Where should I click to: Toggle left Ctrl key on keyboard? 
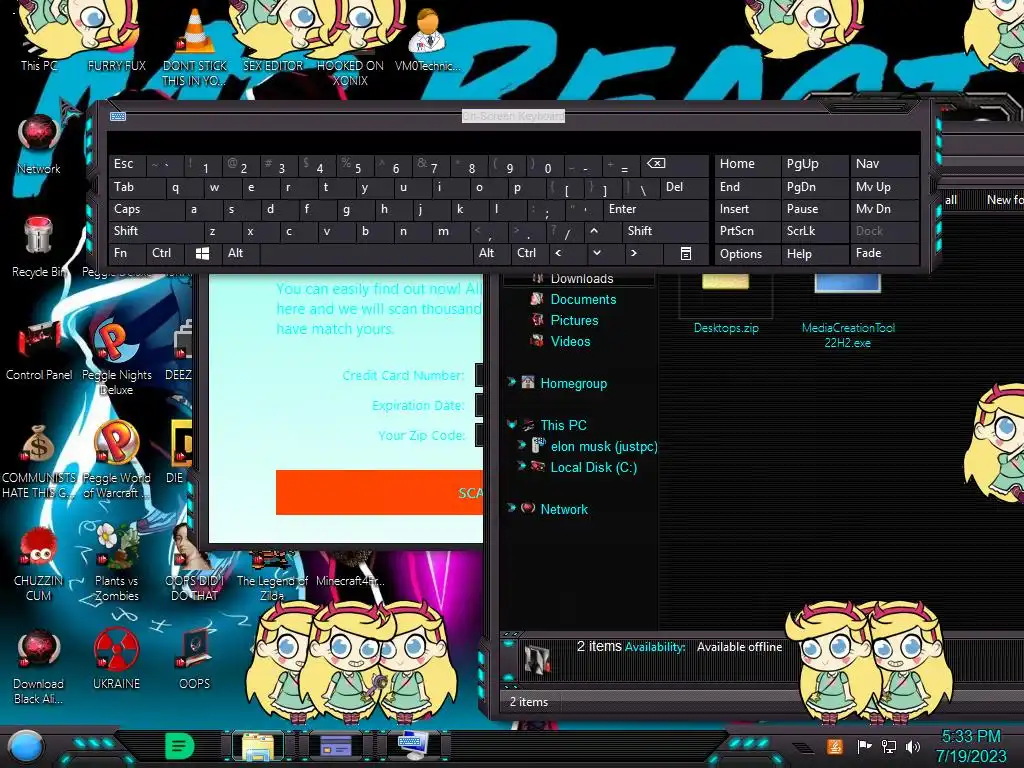(165, 253)
